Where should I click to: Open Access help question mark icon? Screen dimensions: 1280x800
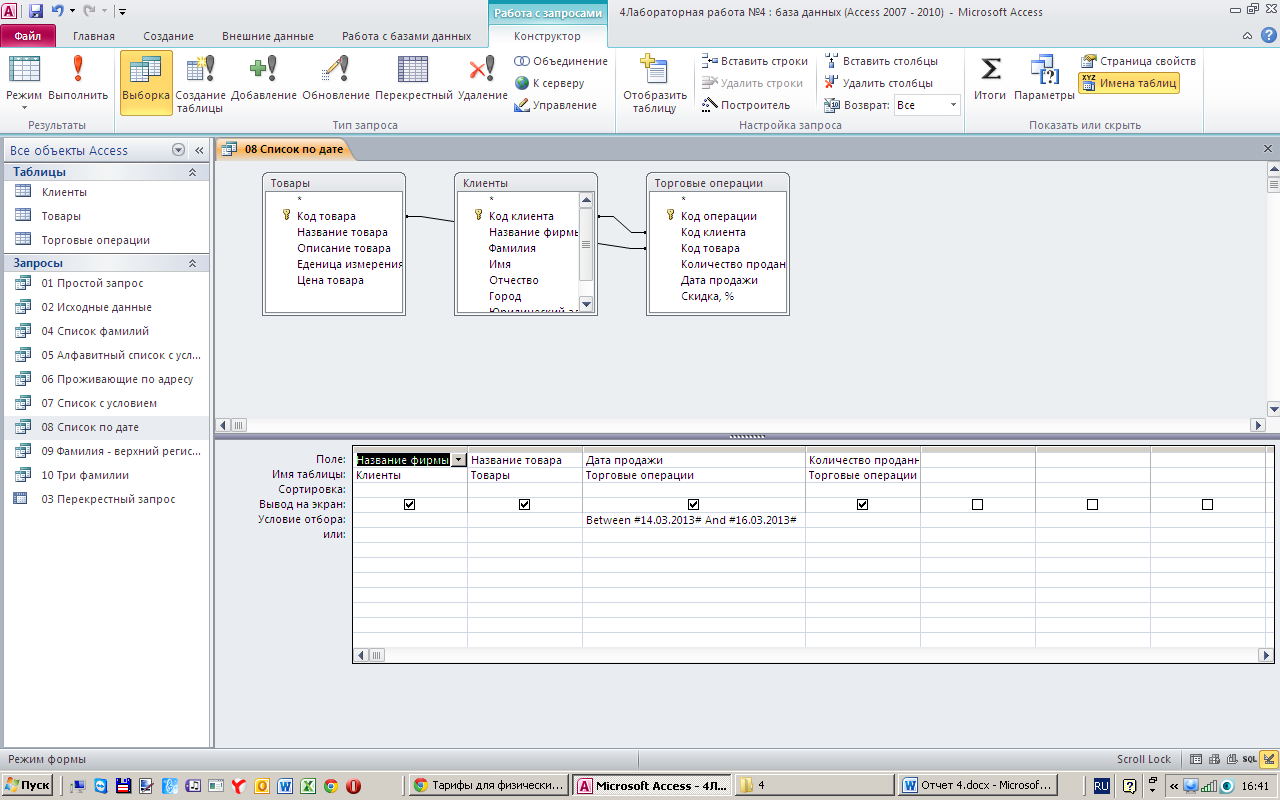pyautogui.click(x=1268, y=36)
